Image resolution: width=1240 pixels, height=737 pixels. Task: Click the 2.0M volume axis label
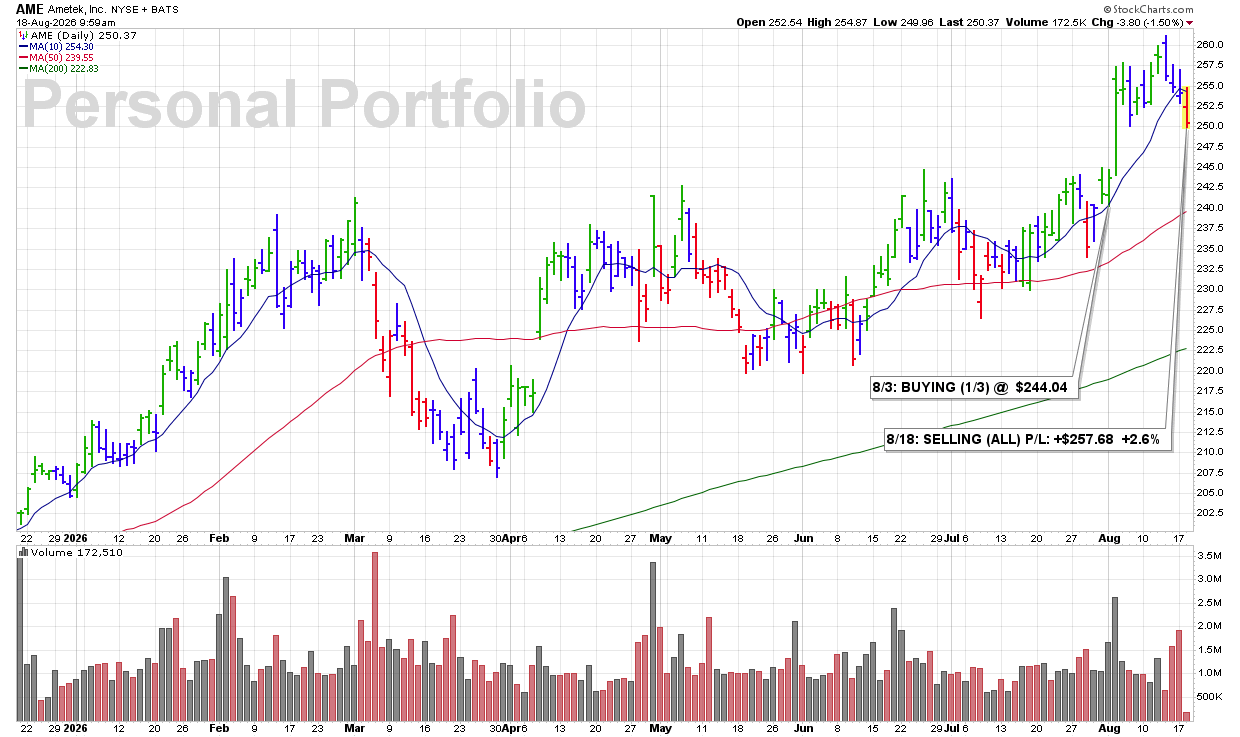point(1208,626)
